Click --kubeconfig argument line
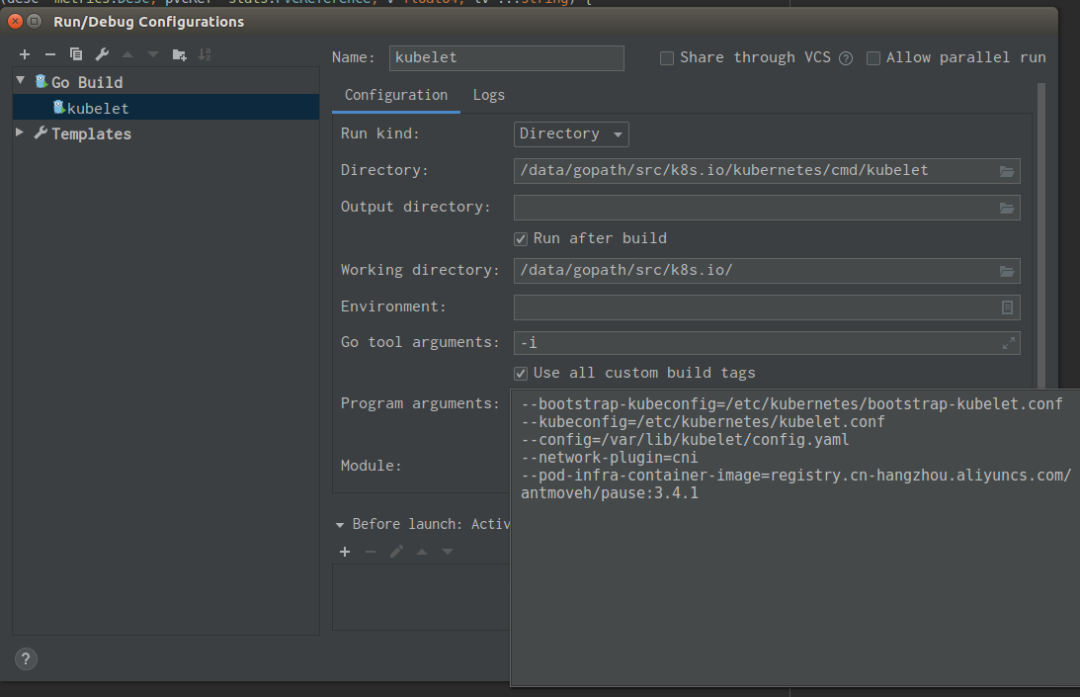The height and width of the screenshot is (697, 1080). coord(703,422)
